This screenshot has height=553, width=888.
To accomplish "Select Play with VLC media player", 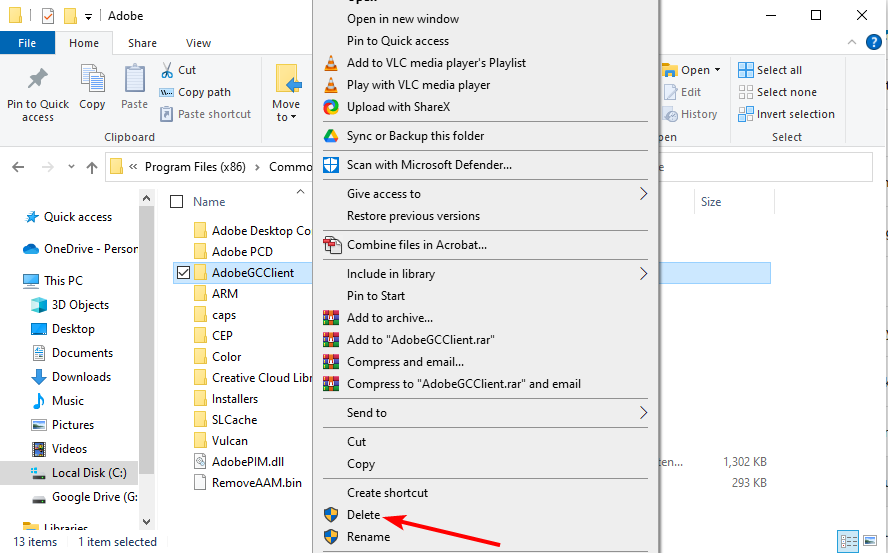I will (x=418, y=85).
